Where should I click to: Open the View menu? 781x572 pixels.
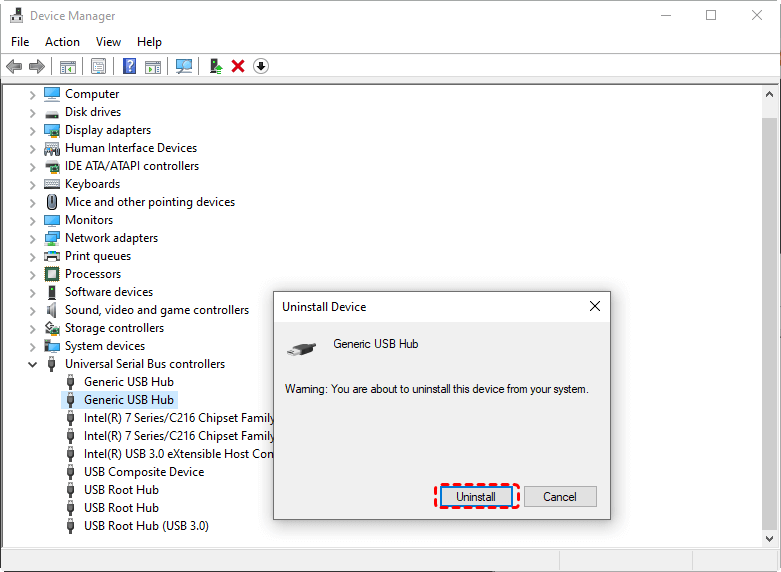(x=108, y=42)
